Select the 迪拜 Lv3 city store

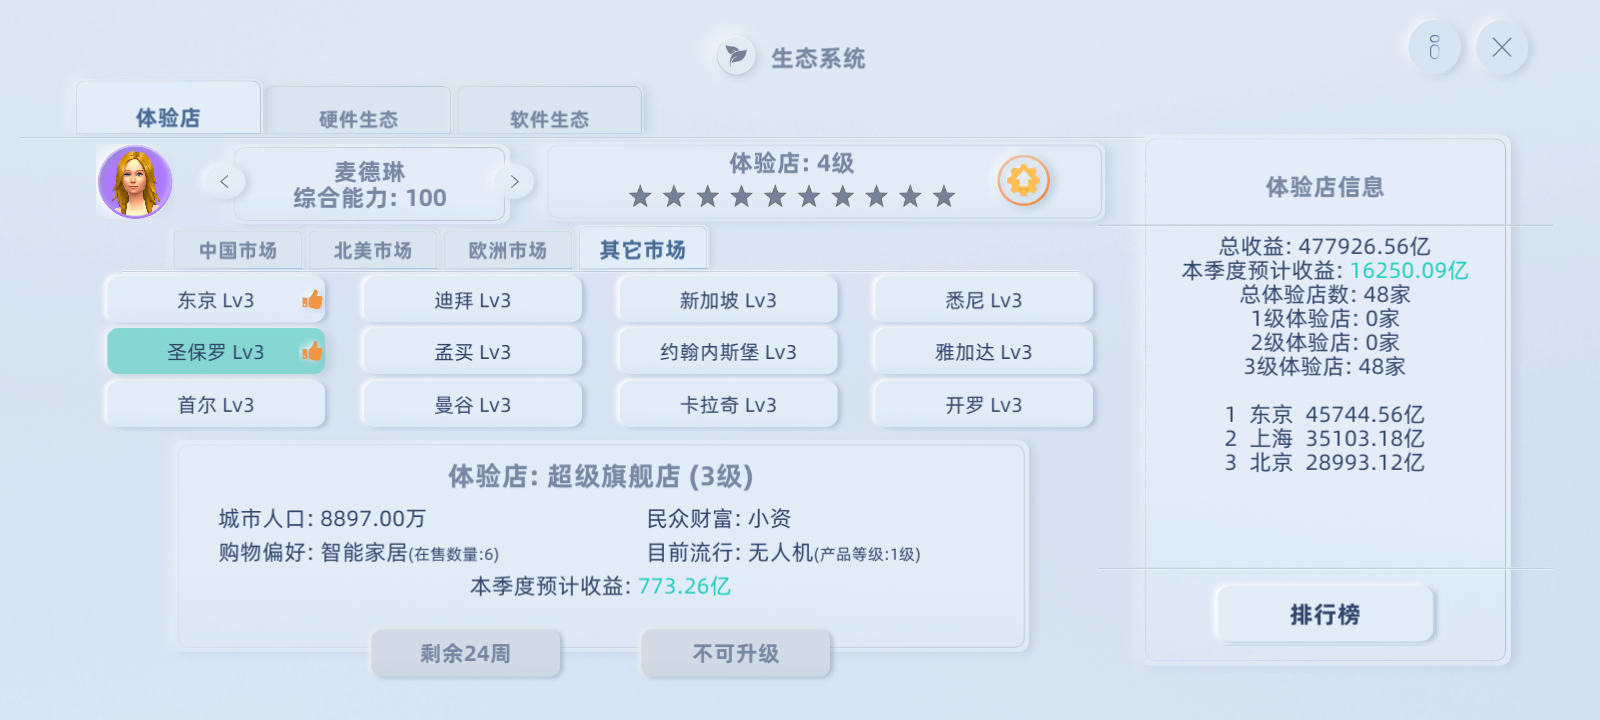pos(472,300)
